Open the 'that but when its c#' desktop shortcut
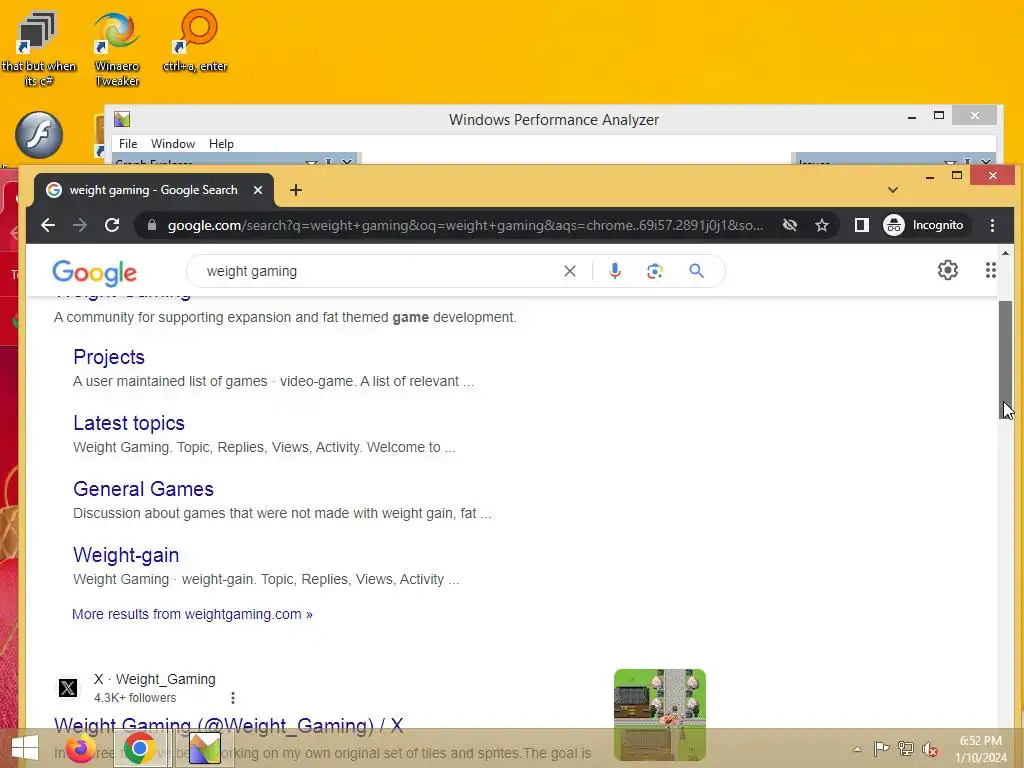 [38, 48]
